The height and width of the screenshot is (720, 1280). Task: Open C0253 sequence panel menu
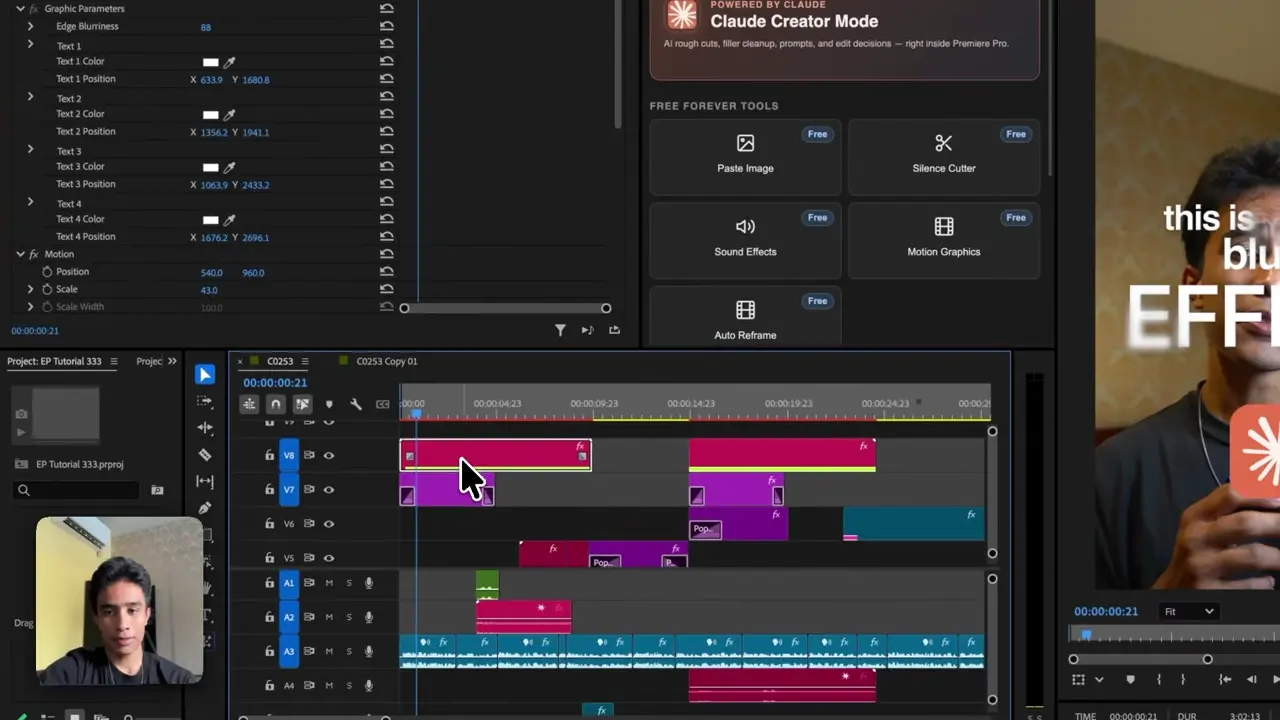(x=305, y=361)
